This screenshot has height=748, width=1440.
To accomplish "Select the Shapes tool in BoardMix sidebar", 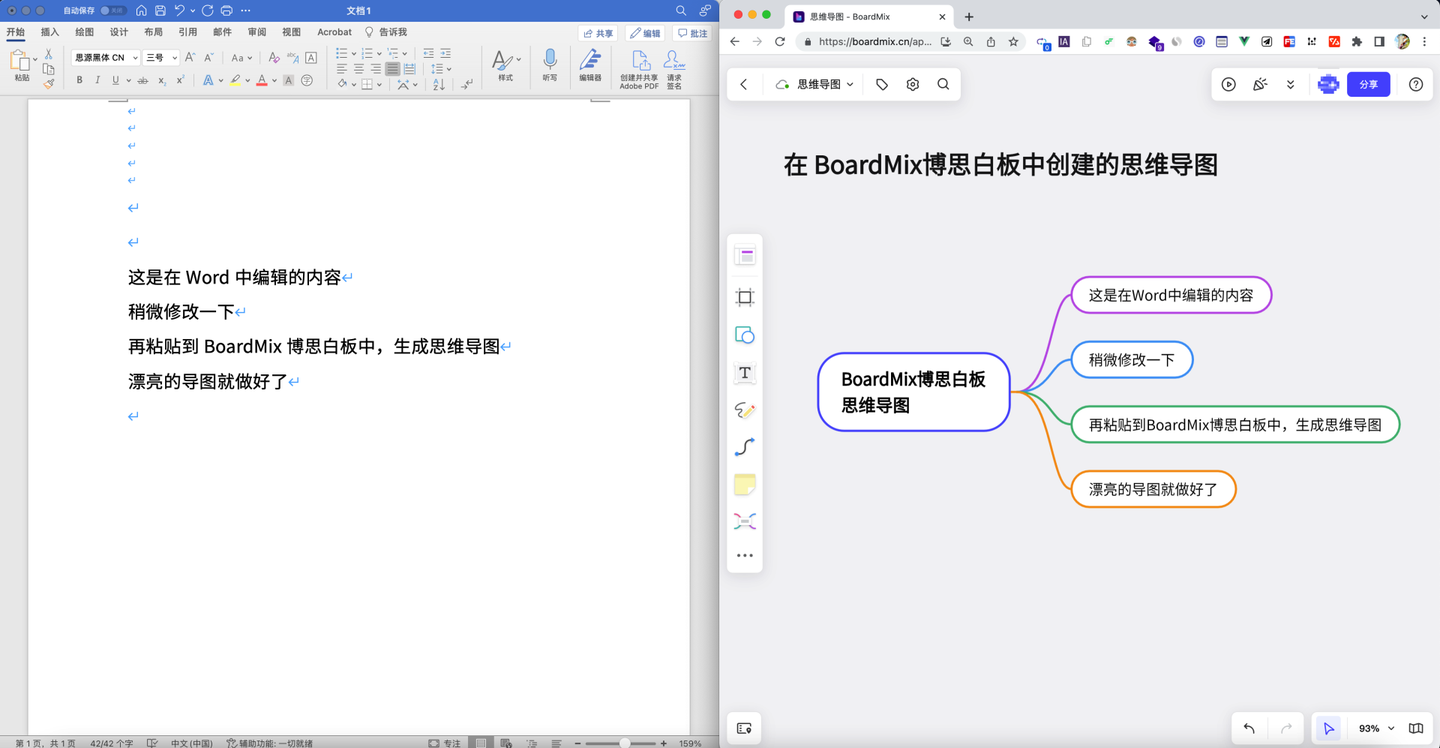I will click(744, 335).
